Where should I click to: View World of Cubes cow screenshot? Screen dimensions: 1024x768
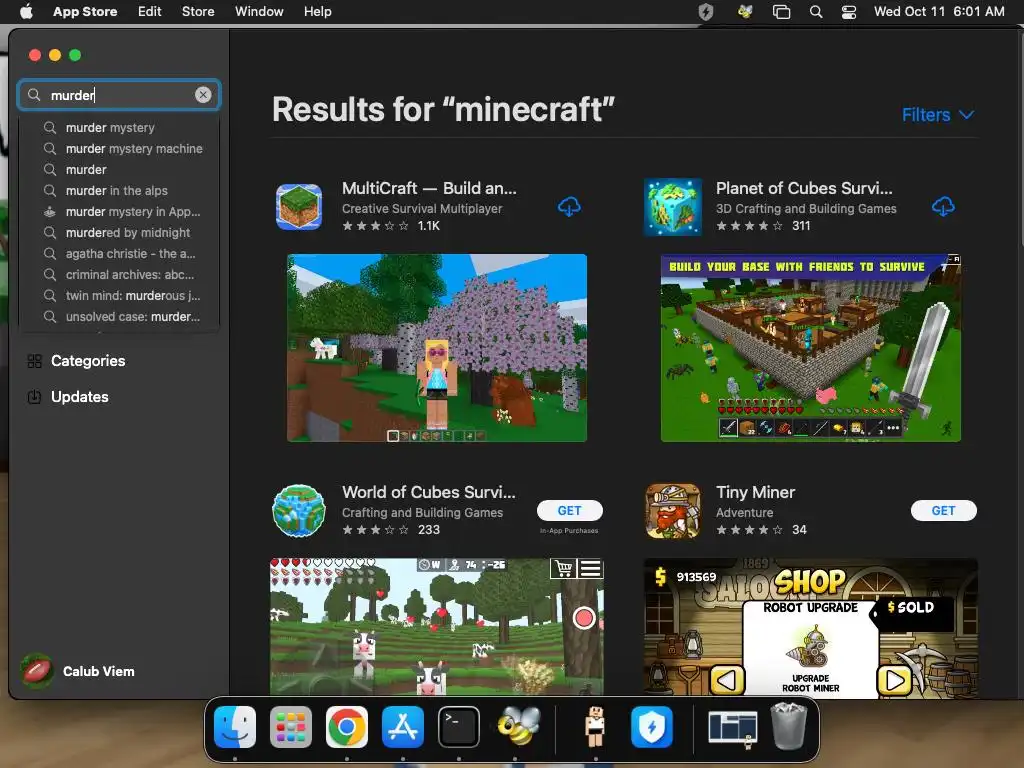[437, 626]
